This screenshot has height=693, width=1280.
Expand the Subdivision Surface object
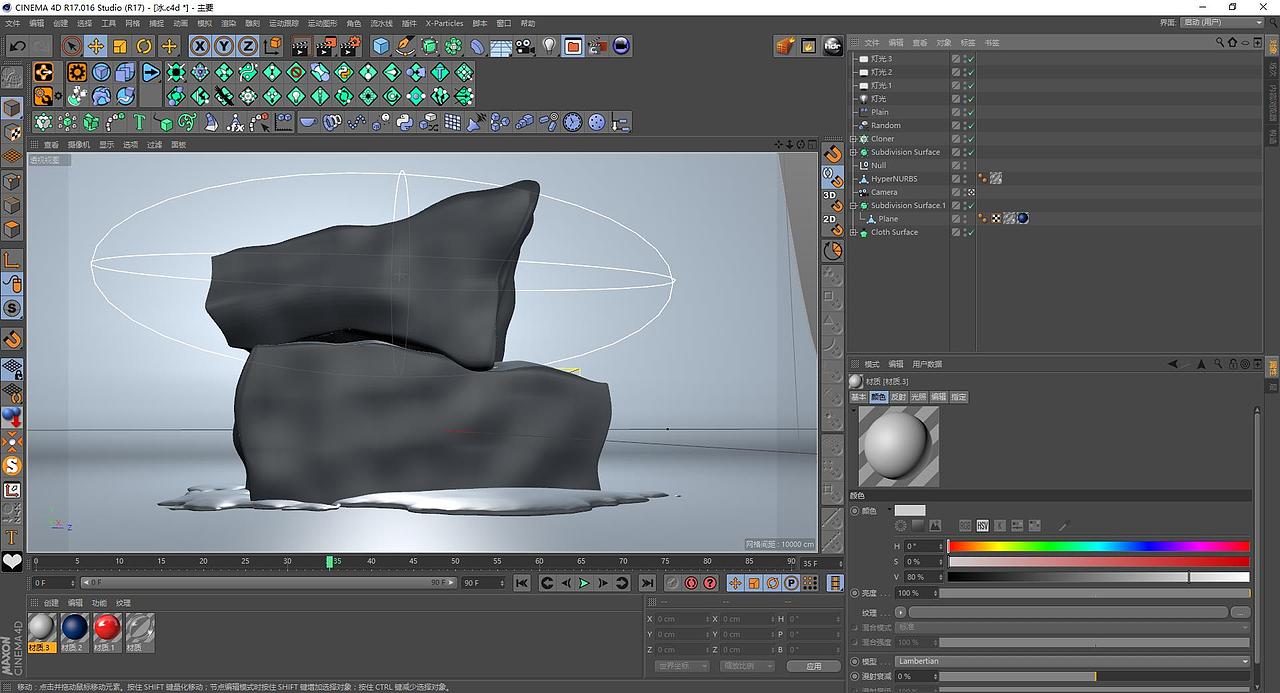[x=853, y=152]
